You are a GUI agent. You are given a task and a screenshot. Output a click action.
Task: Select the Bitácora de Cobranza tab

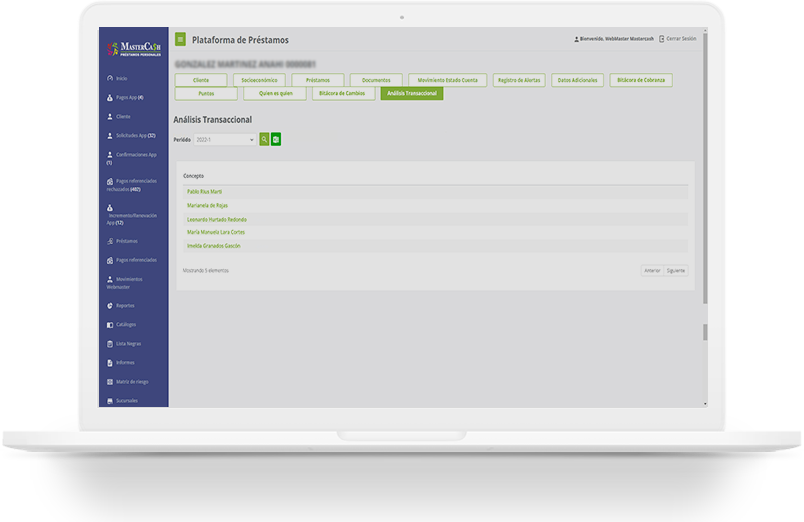click(x=640, y=80)
